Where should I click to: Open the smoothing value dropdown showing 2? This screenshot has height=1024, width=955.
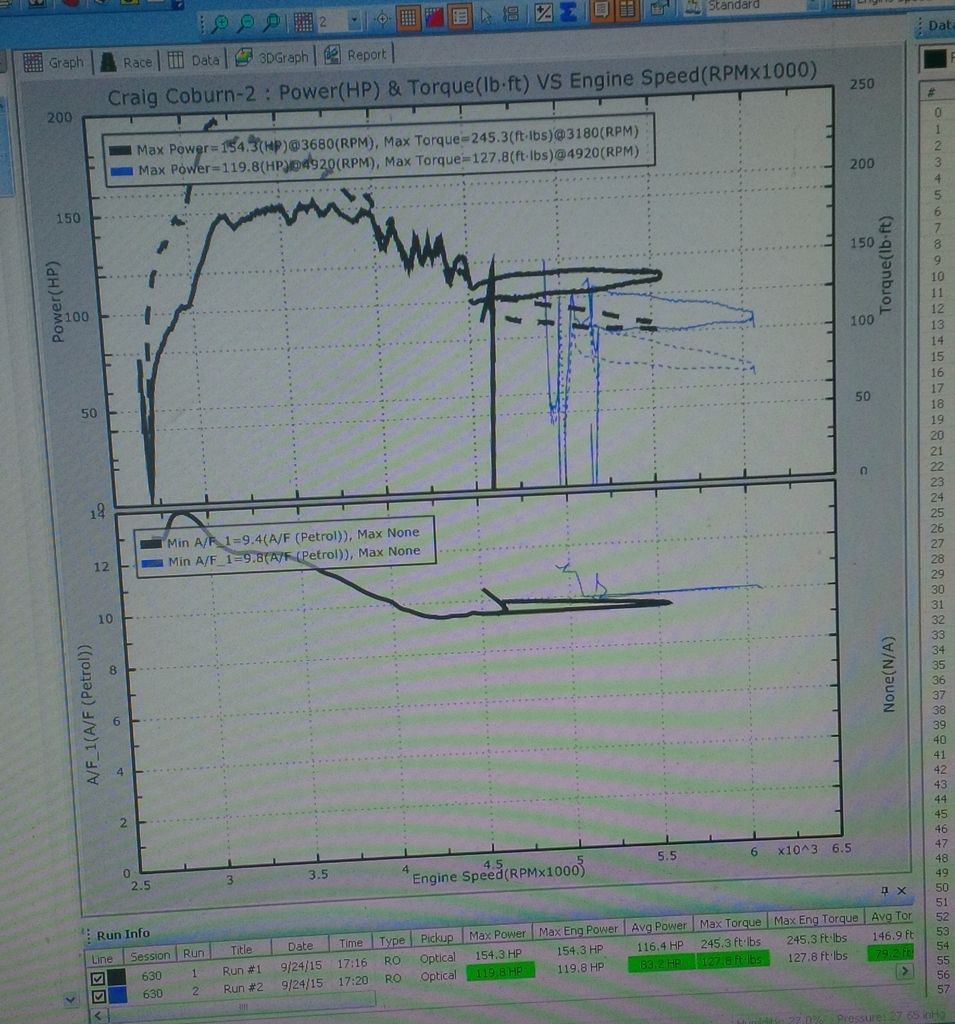pos(355,21)
